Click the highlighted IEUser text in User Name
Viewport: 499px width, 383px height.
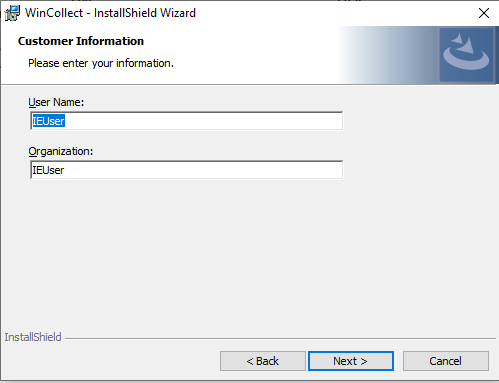tap(49, 121)
